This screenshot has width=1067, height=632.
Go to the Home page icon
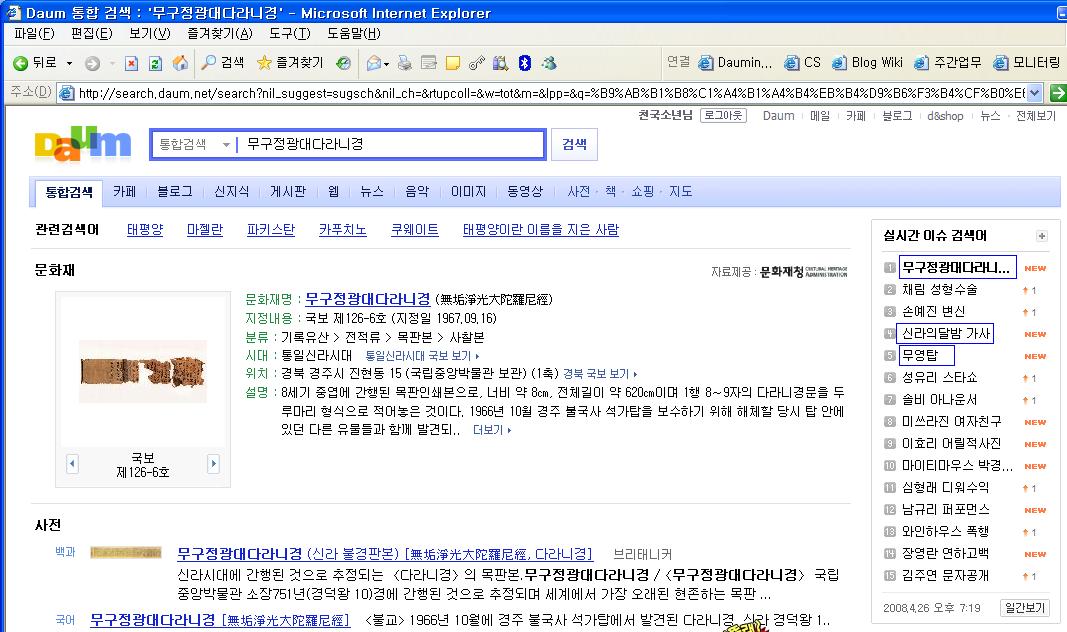pyautogui.click(x=180, y=63)
